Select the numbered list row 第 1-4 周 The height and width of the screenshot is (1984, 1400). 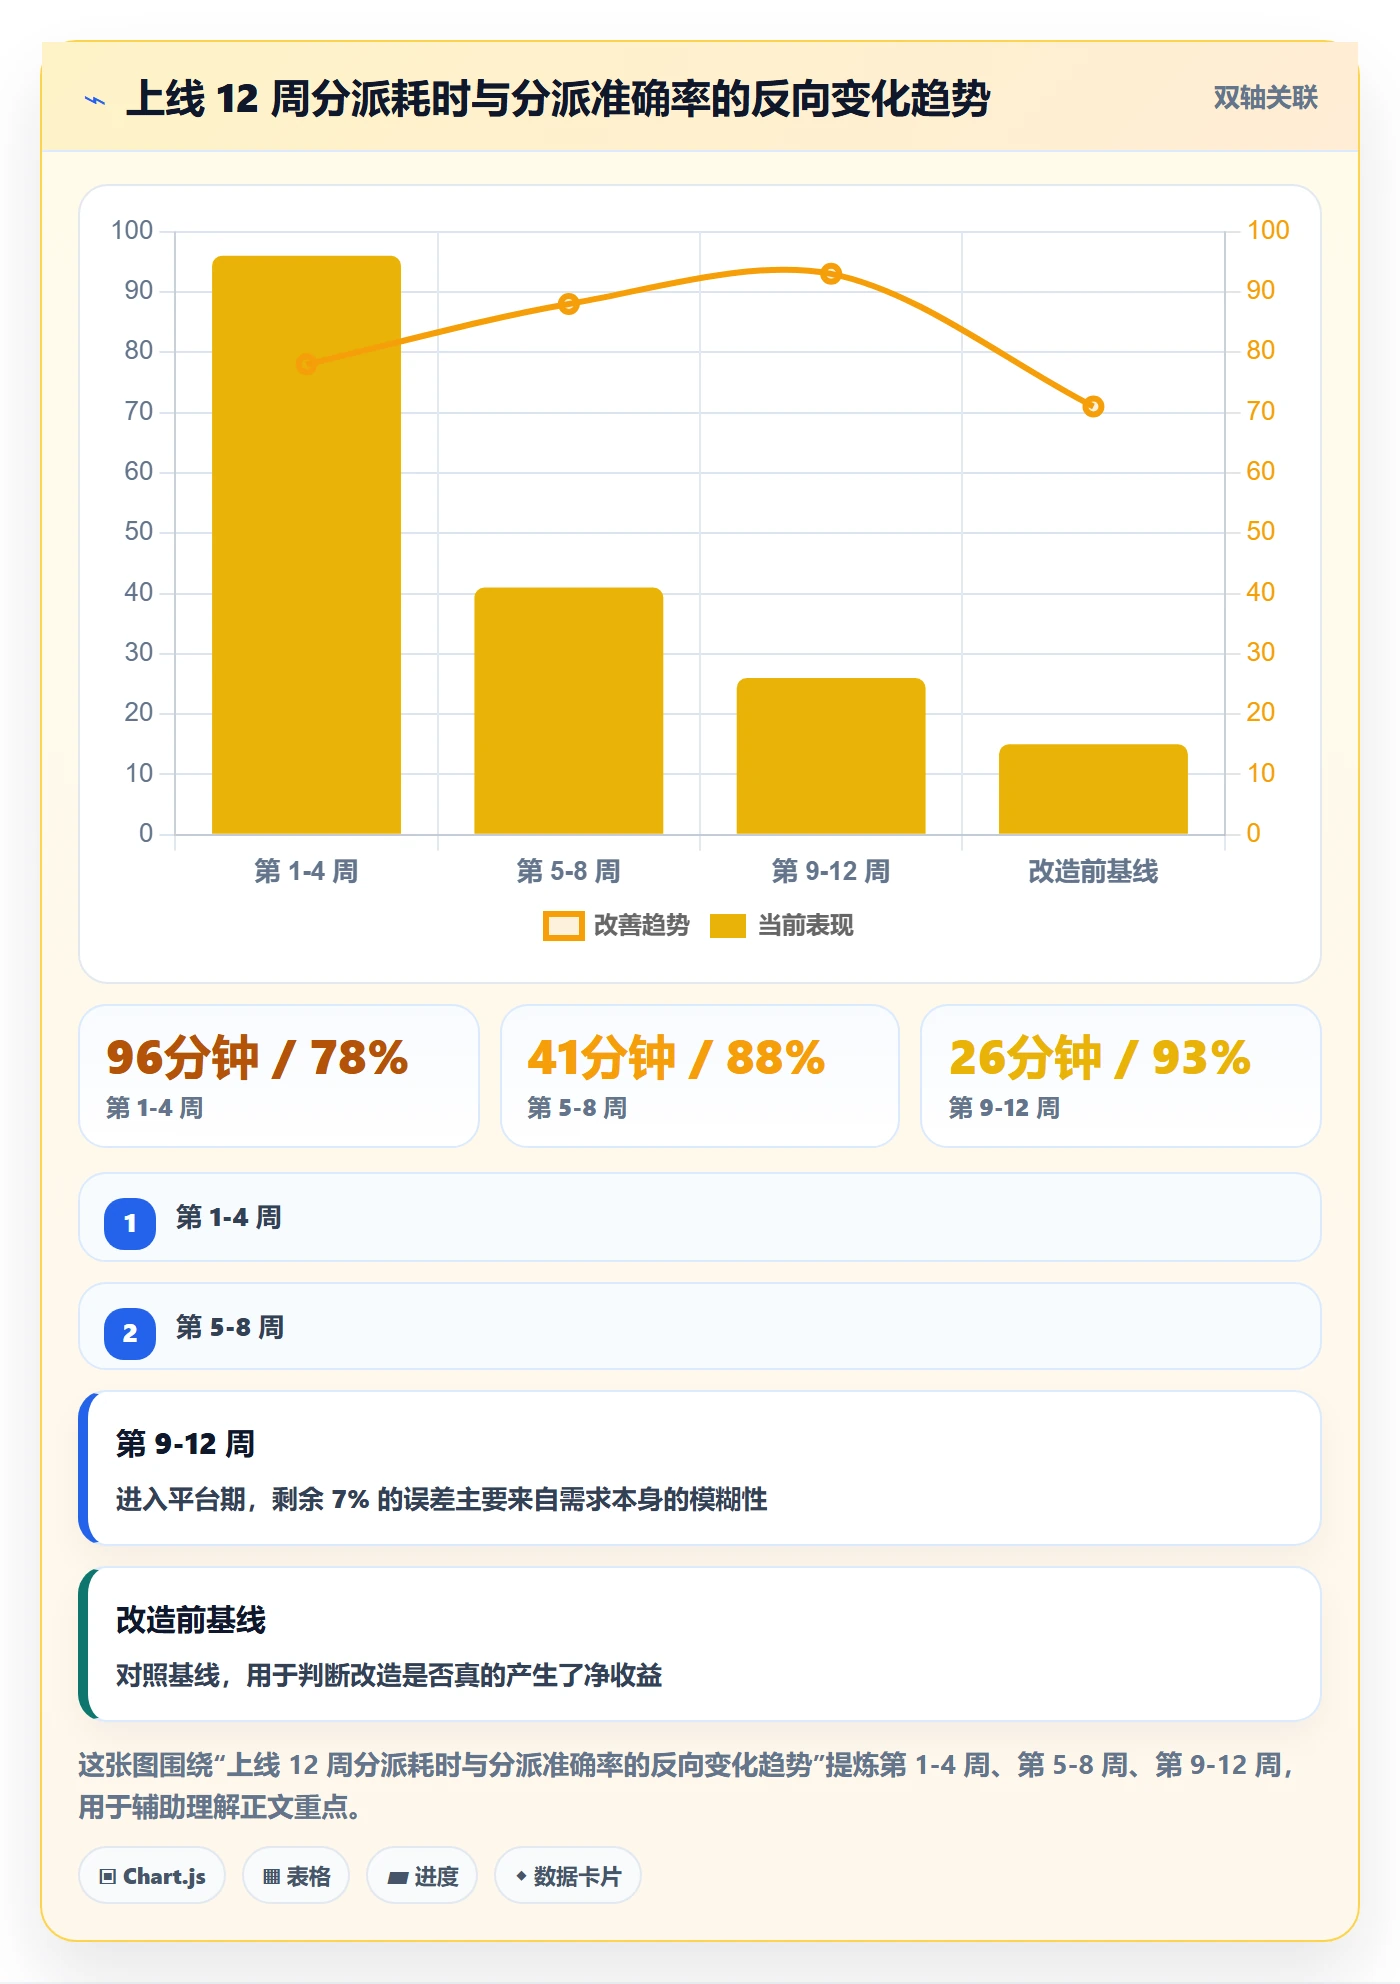pos(700,1217)
